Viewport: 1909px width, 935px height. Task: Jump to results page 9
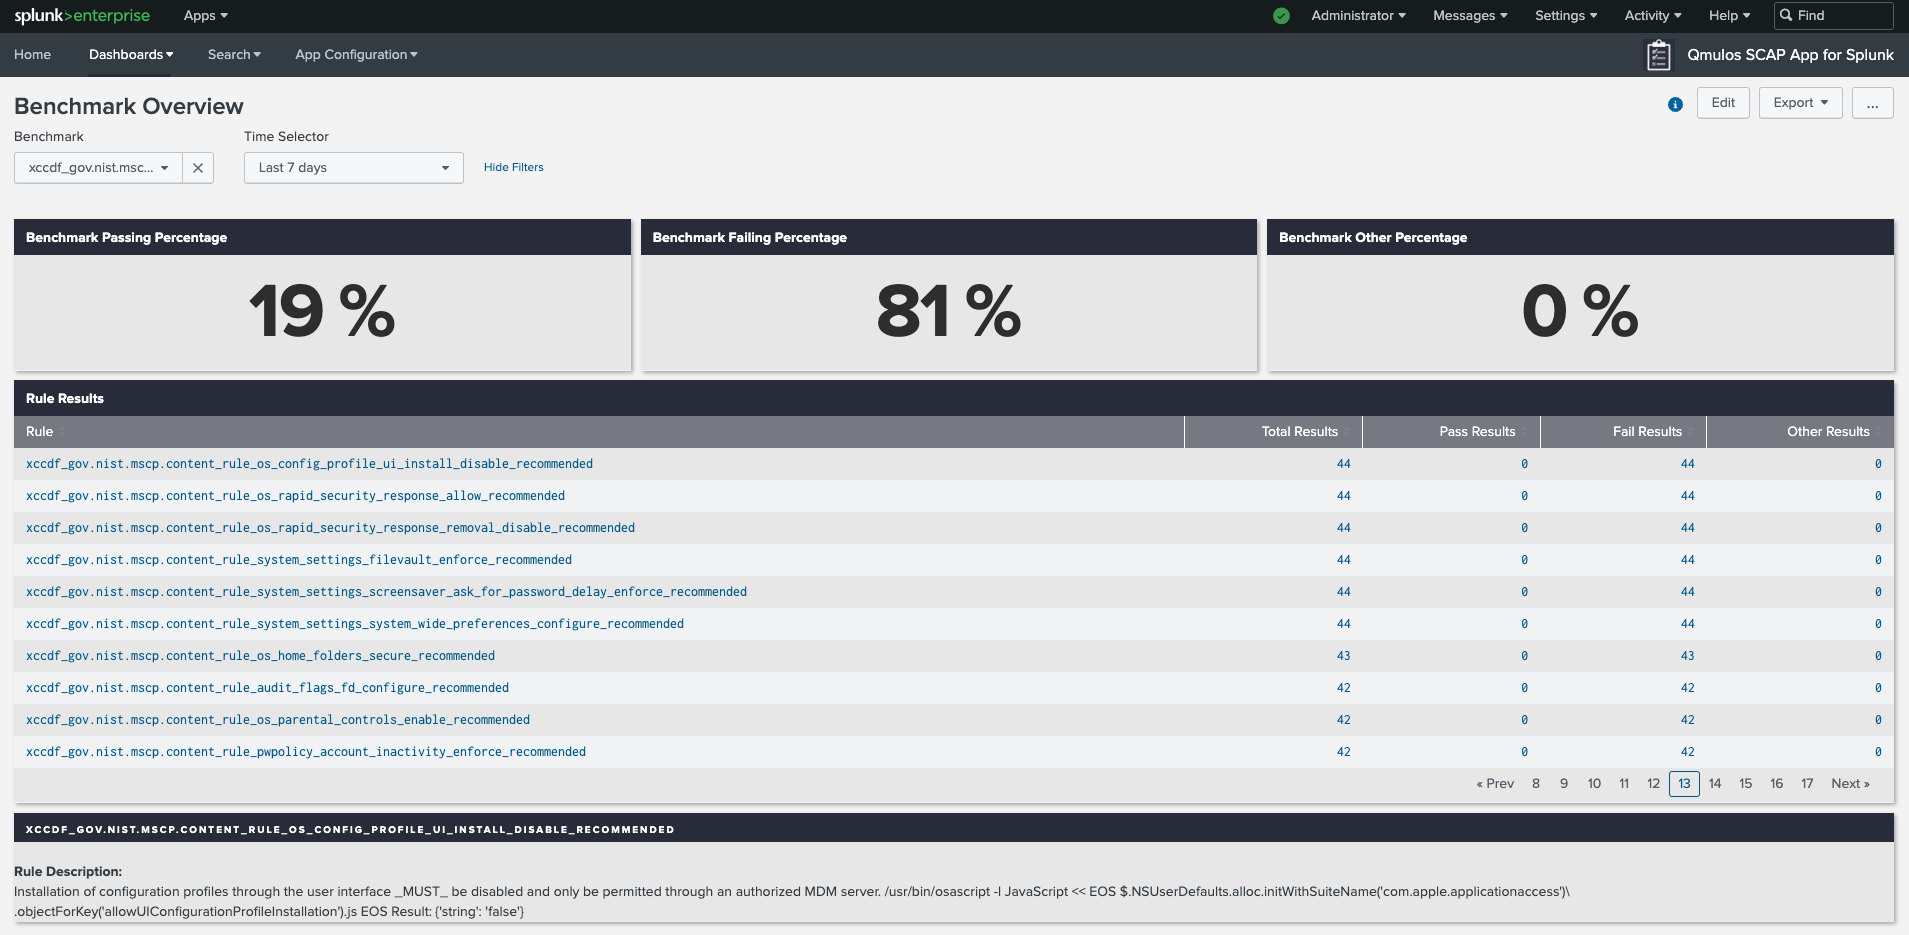(x=1564, y=784)
